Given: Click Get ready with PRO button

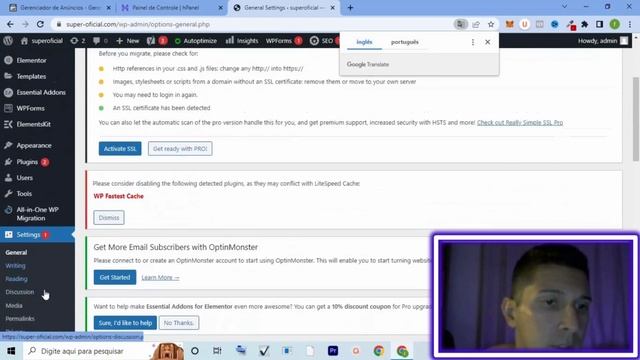Looking at the screenshot, I should pos(180,149).
